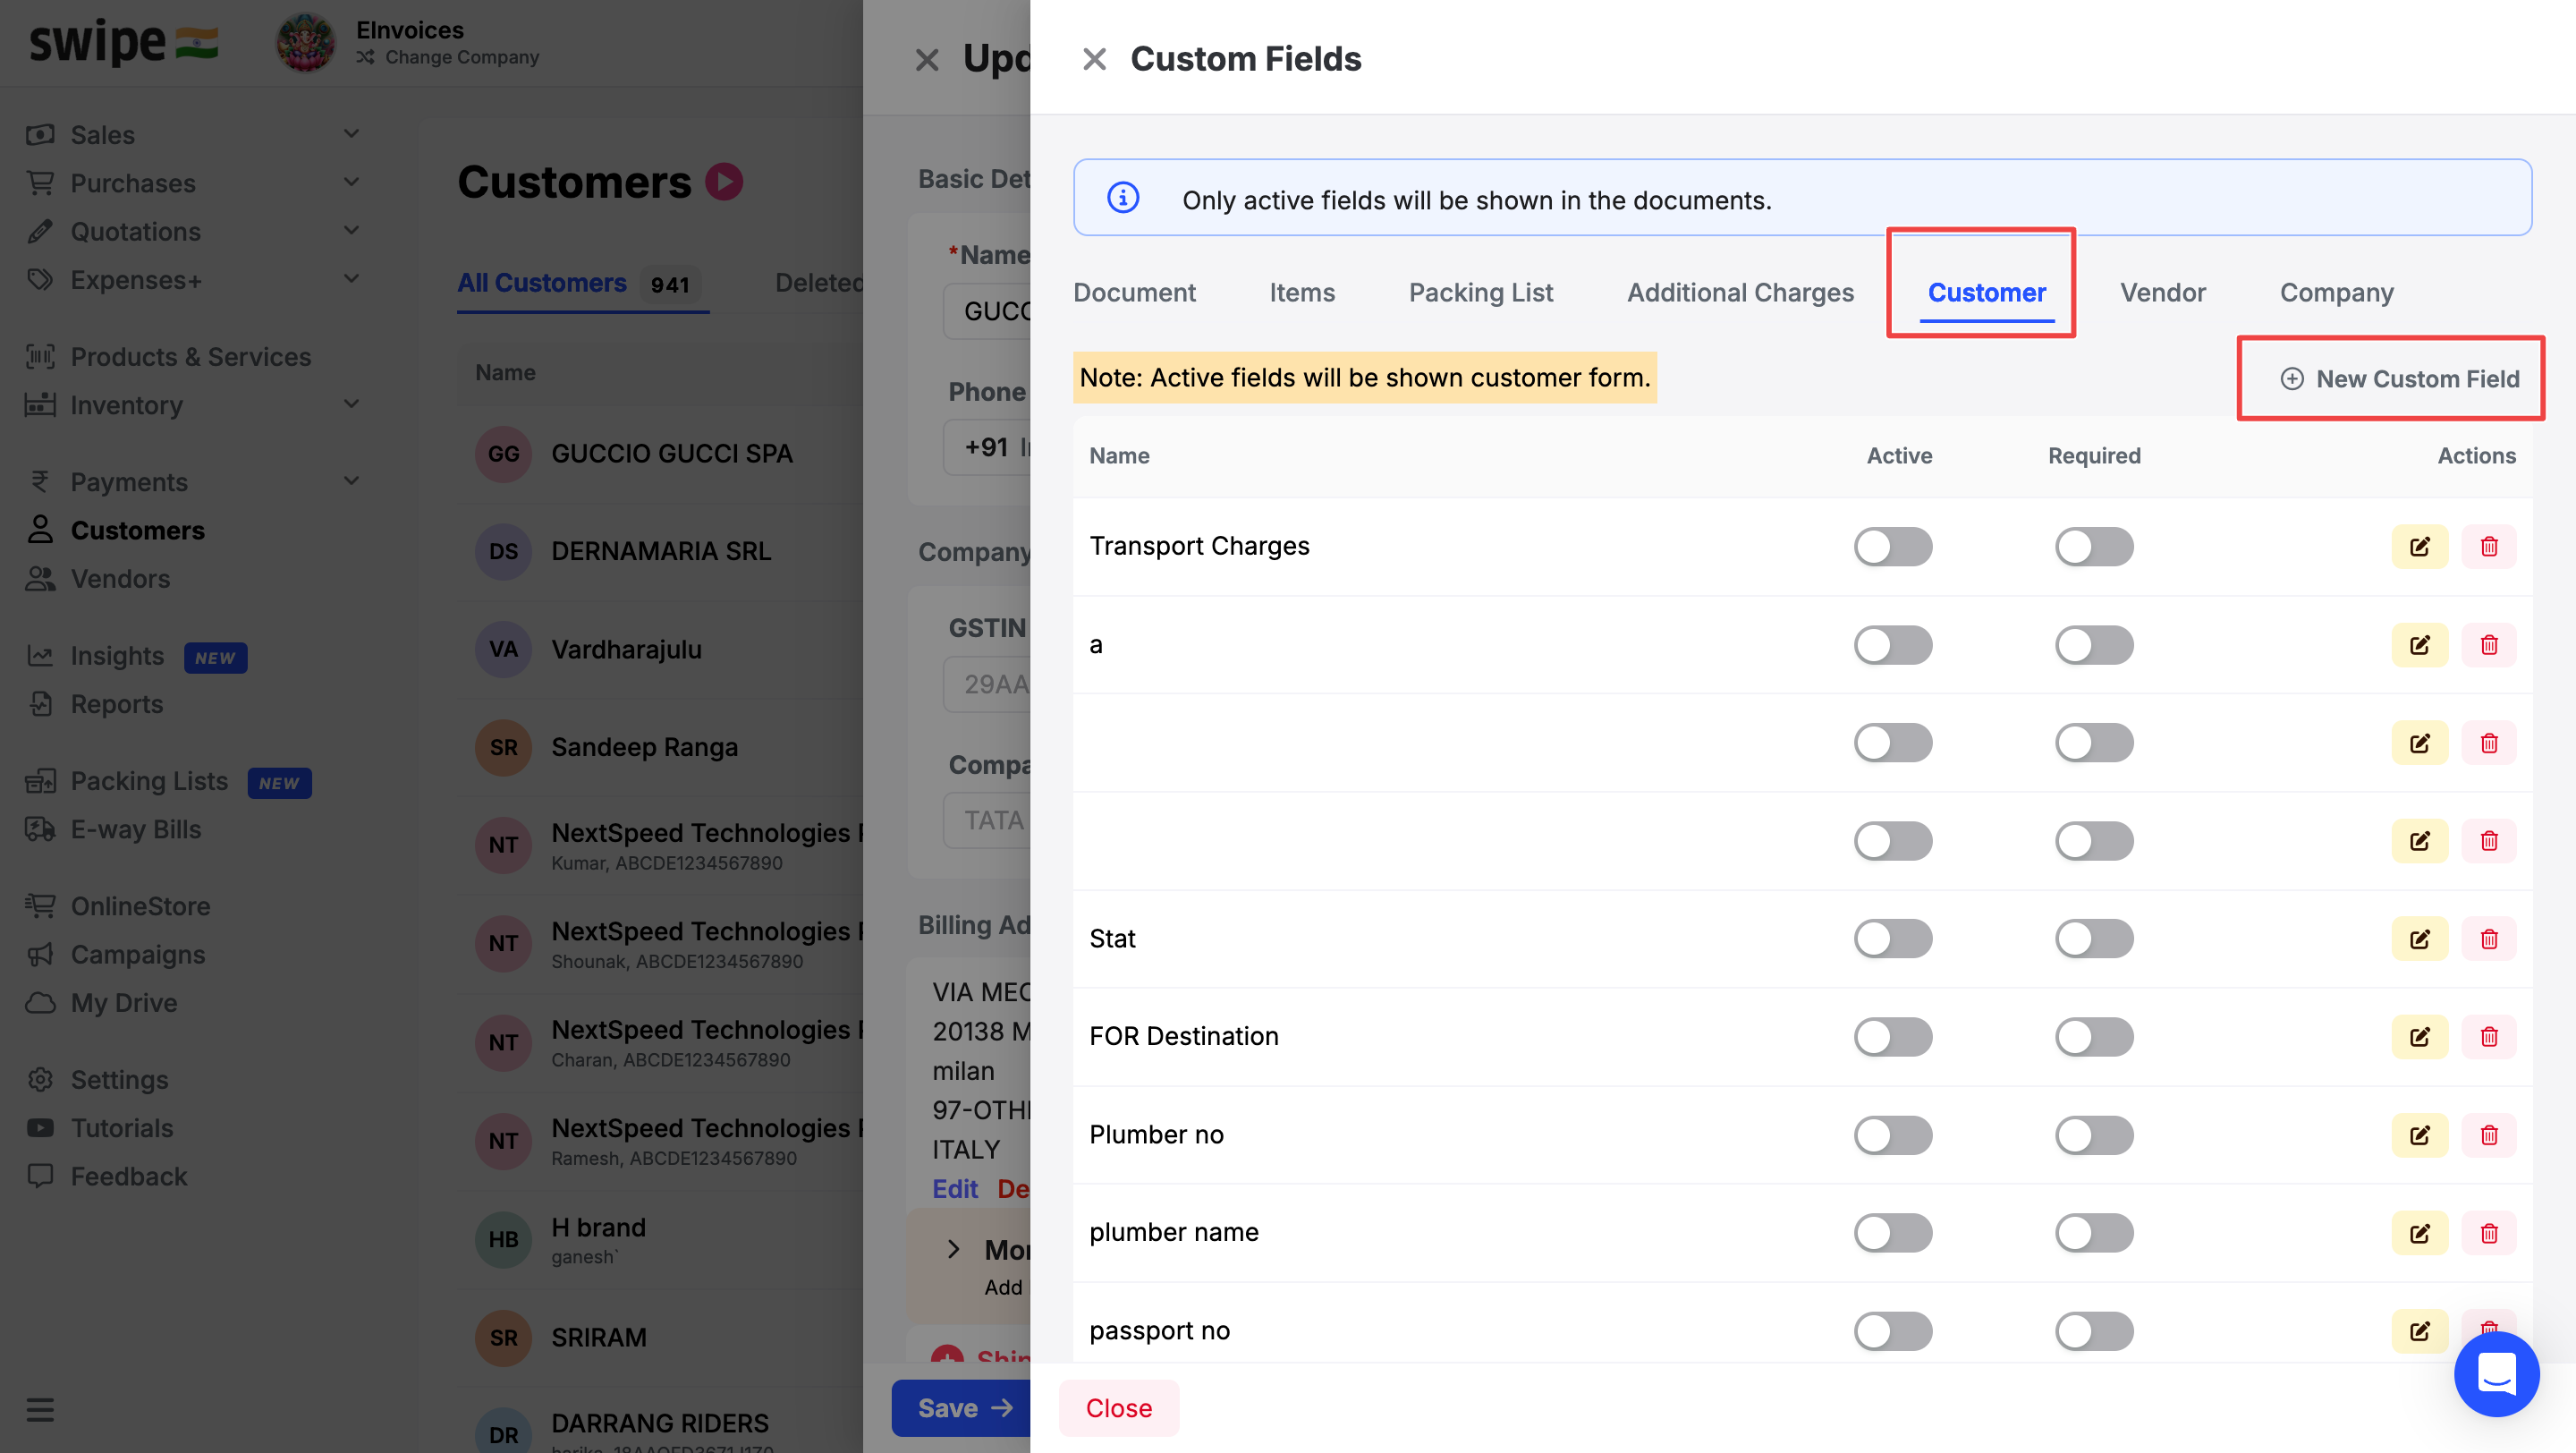Select the Sandeep Ranga customer row
This screenshot has width=2576, height=1453.
660,747
